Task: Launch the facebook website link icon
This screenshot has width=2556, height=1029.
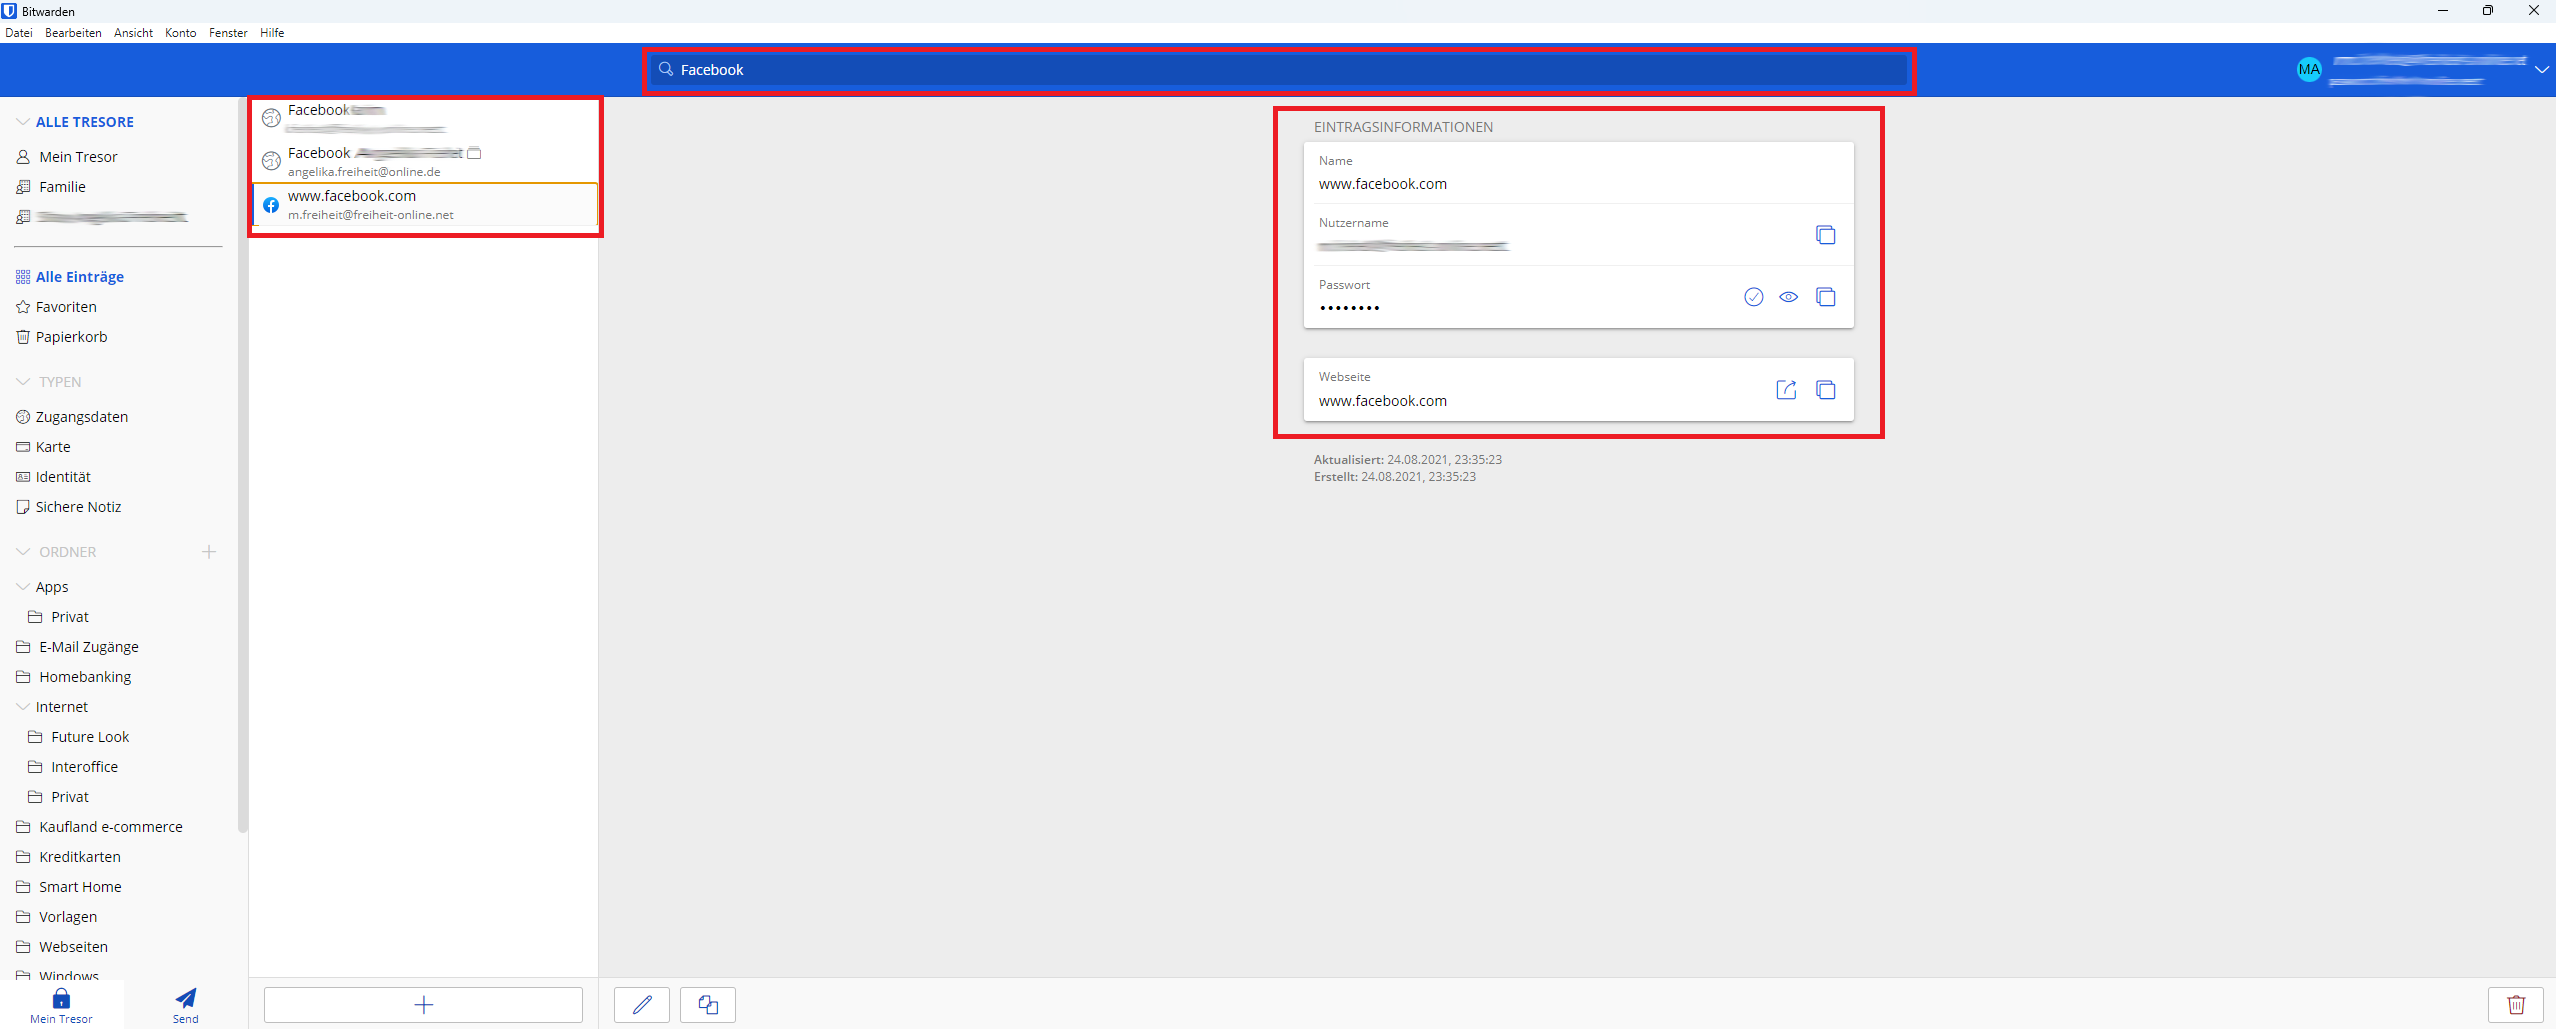Action: [x=1786, y=390]
